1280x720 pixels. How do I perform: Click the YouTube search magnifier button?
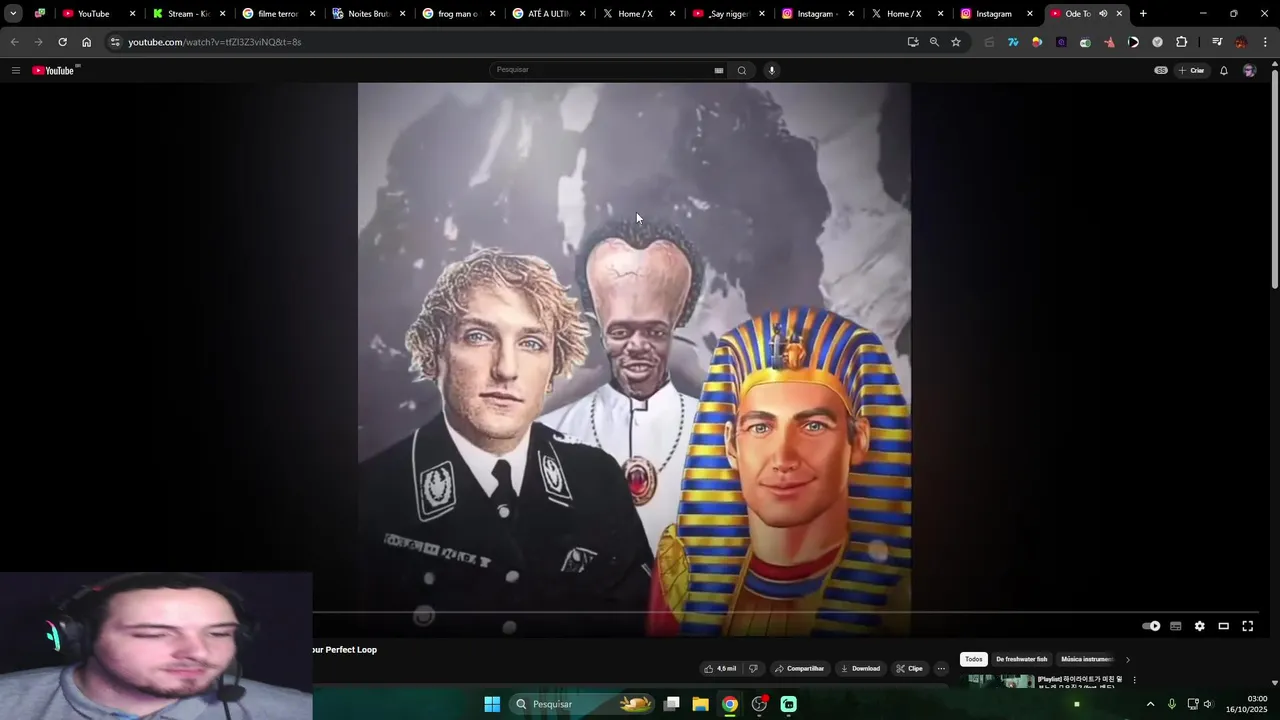pos(742,70)
